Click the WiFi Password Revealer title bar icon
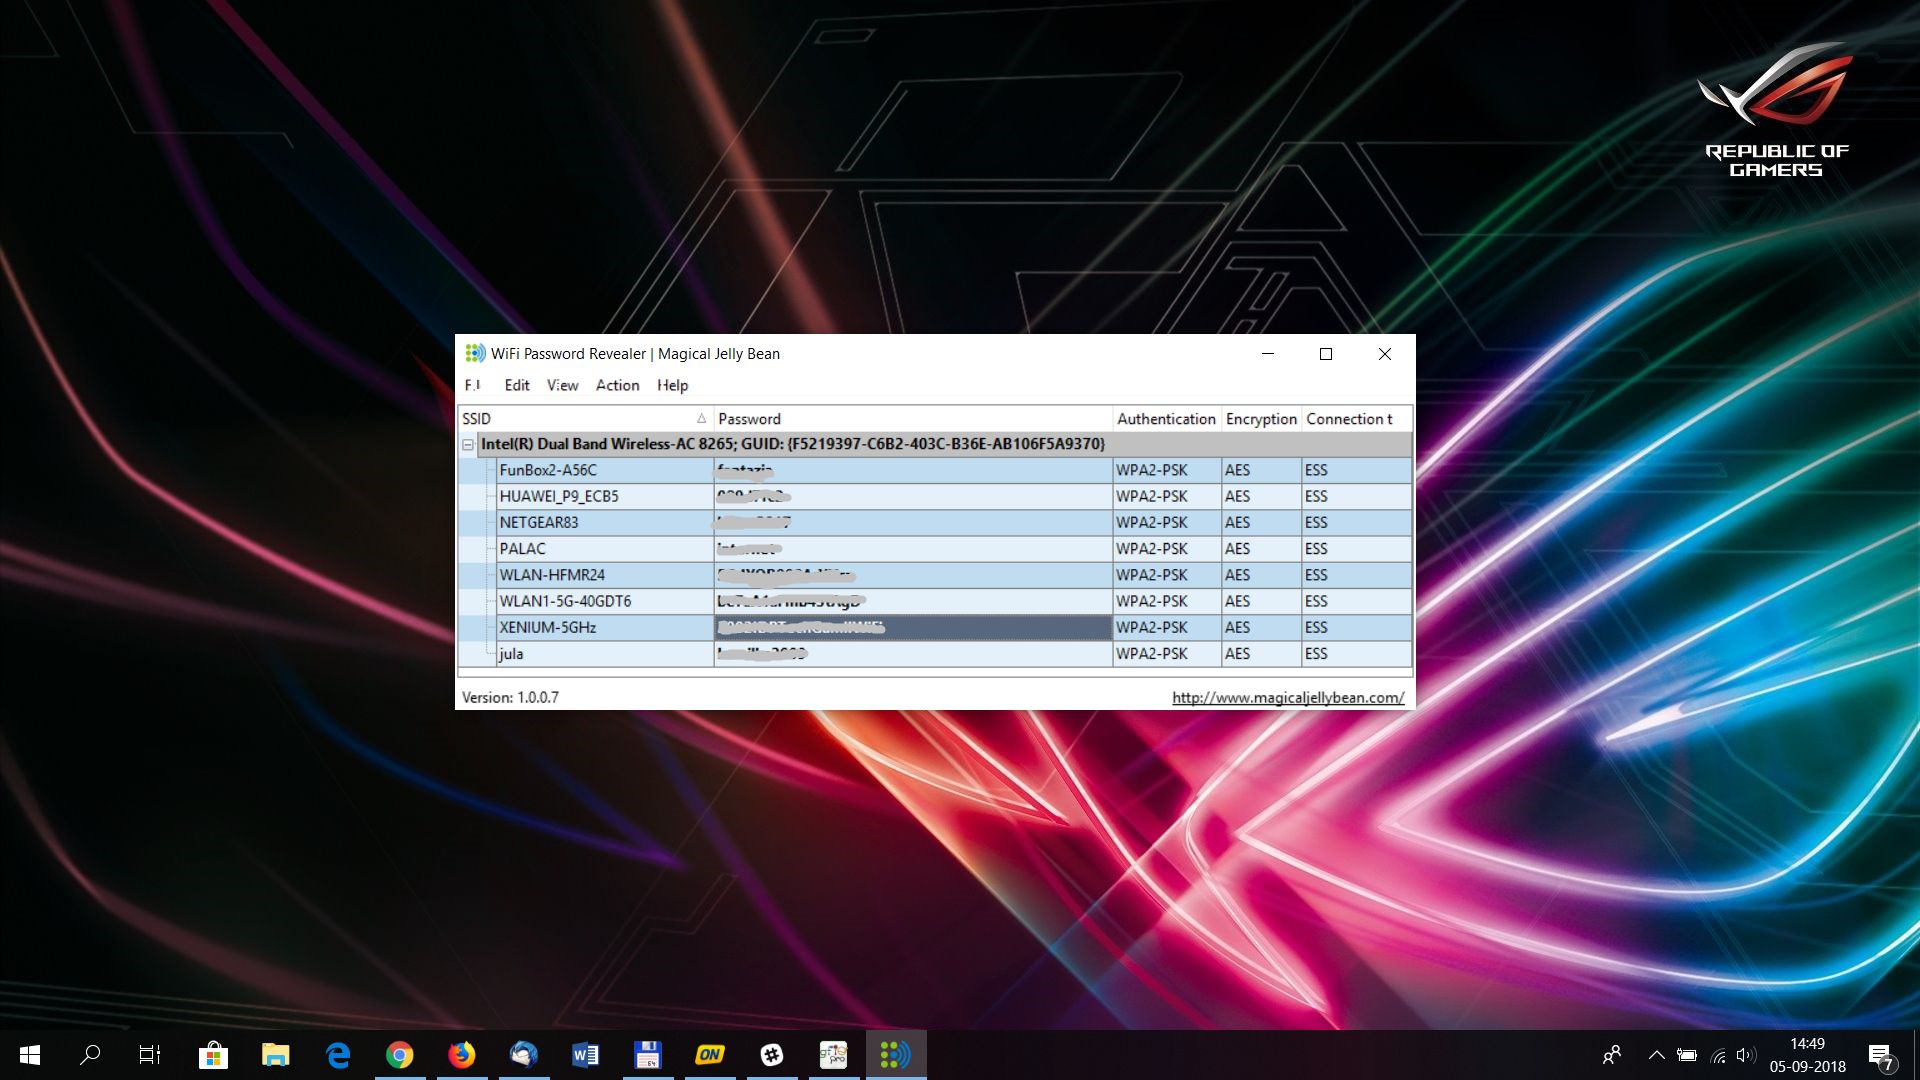This screenshot has height=1080, width=1920. tap(475, 353)
